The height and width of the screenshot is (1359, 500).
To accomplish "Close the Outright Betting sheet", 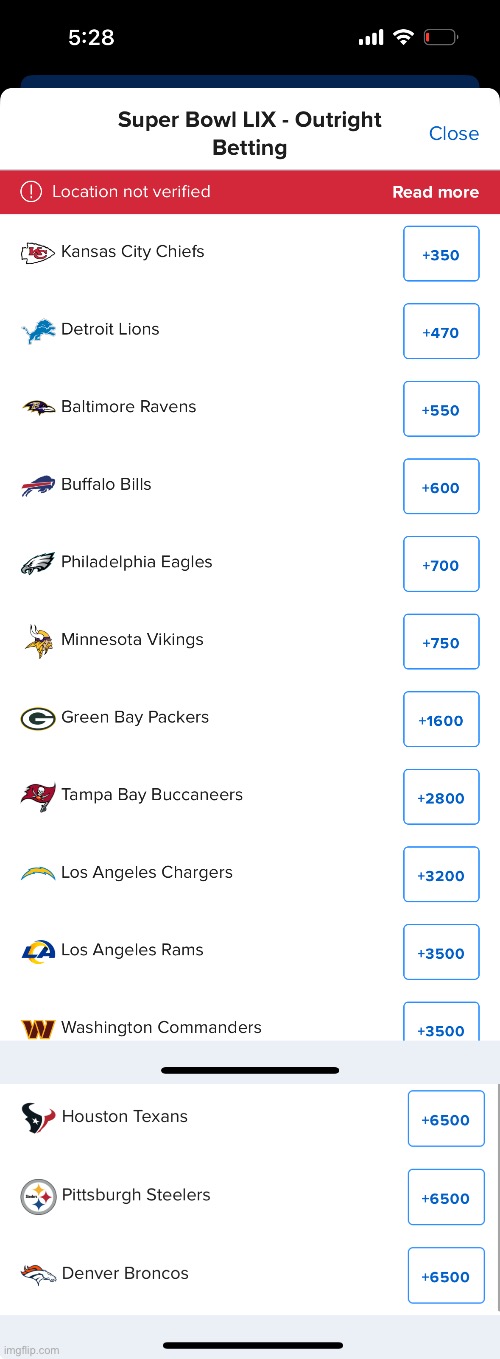I will (x=454, y=134).
